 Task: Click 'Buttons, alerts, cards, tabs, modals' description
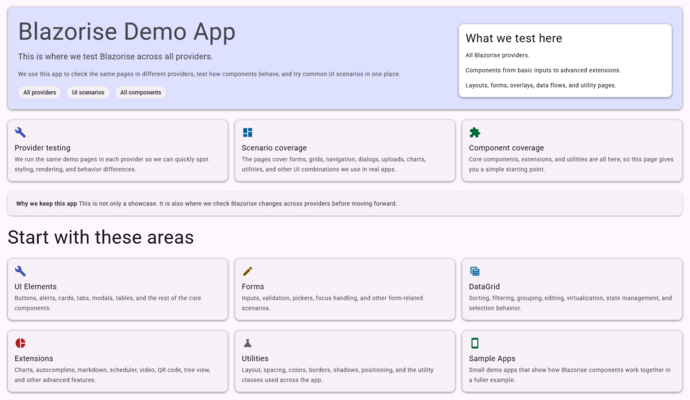tap(108, 303)
